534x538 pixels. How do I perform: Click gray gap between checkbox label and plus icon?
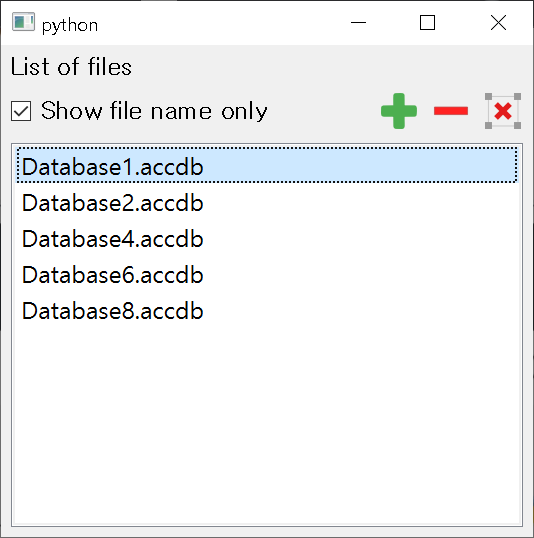pyautogui.click(x=324, y=111)
